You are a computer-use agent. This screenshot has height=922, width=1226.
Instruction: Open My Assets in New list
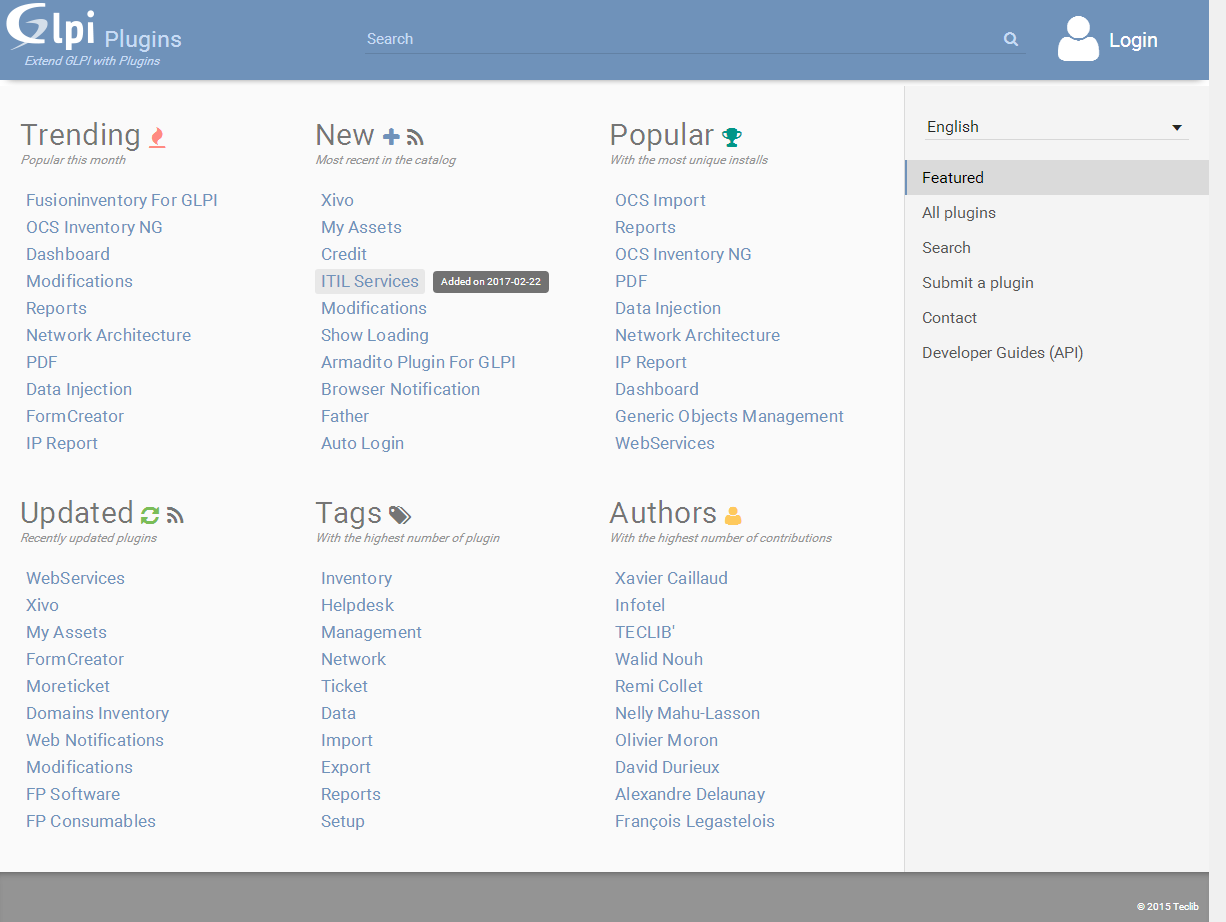pos(361,227)
